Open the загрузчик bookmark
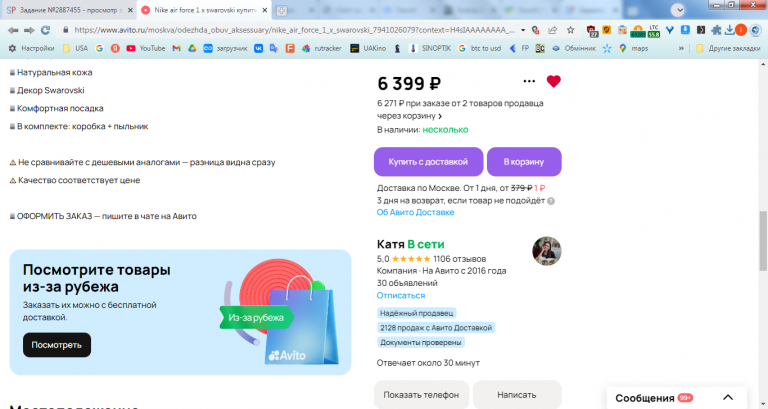 click(226, 48)
